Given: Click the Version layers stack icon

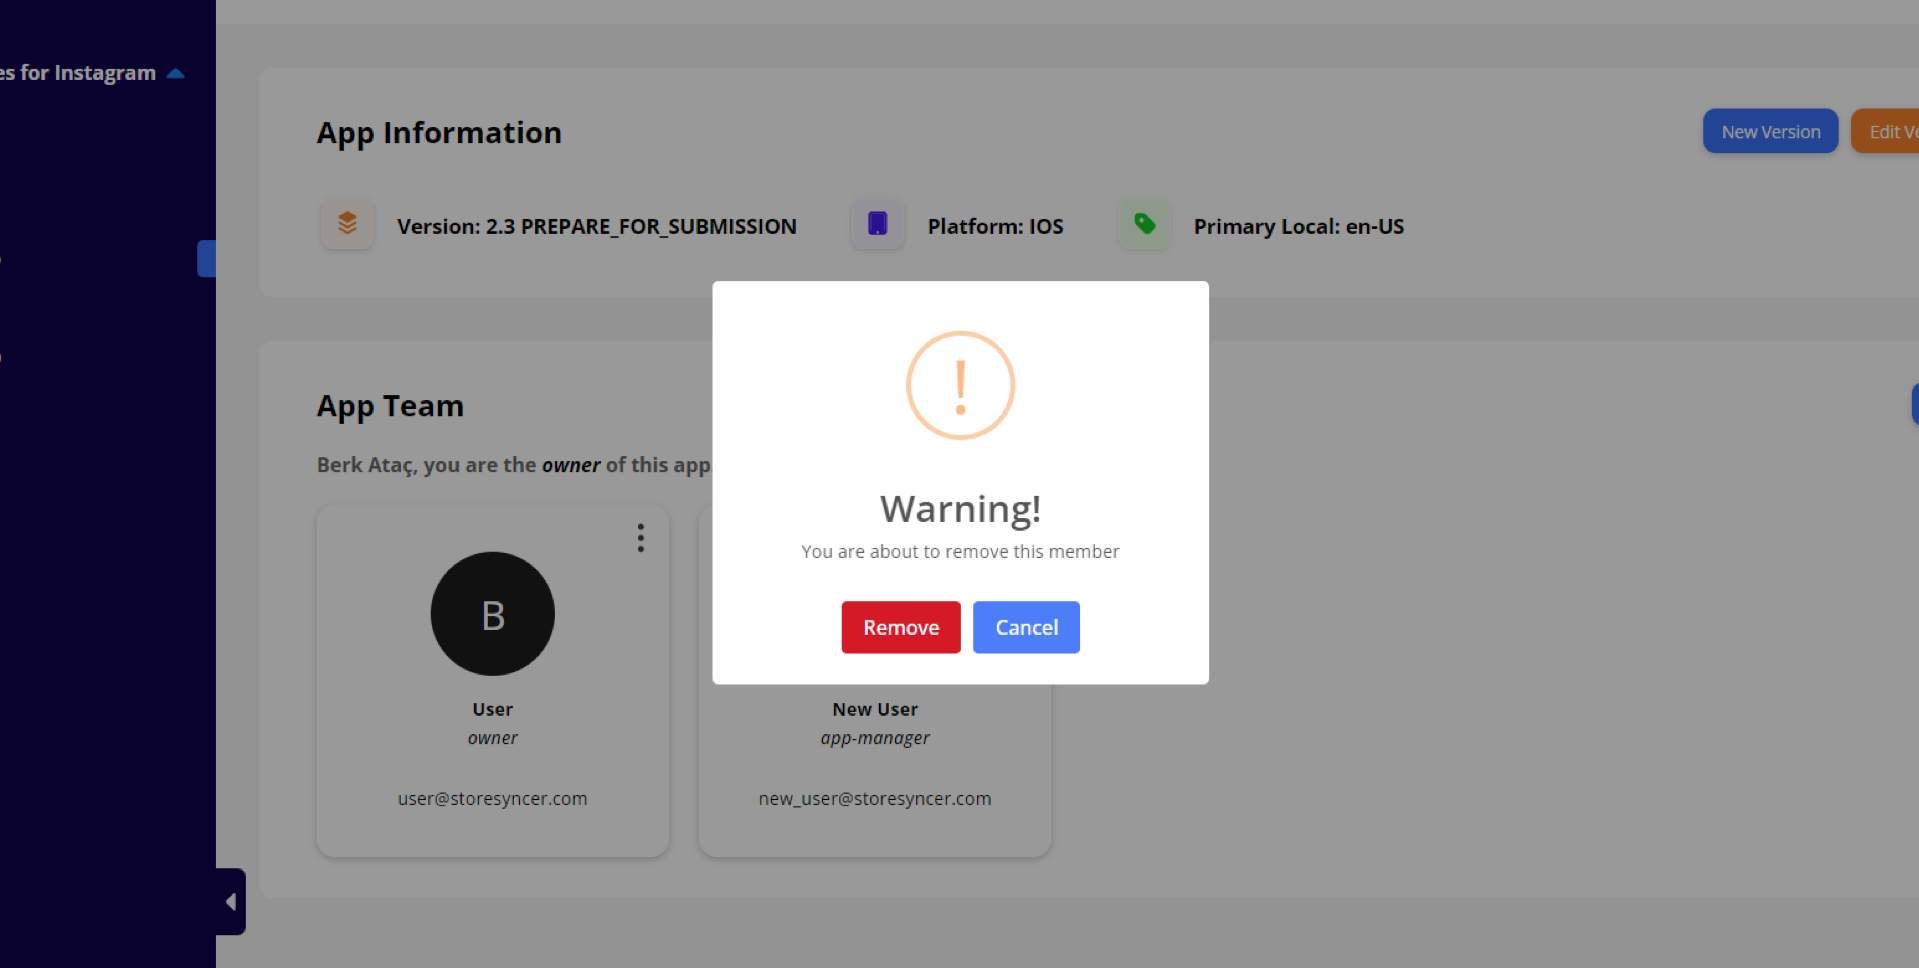Looking at the screenshot, I should 347,223.
